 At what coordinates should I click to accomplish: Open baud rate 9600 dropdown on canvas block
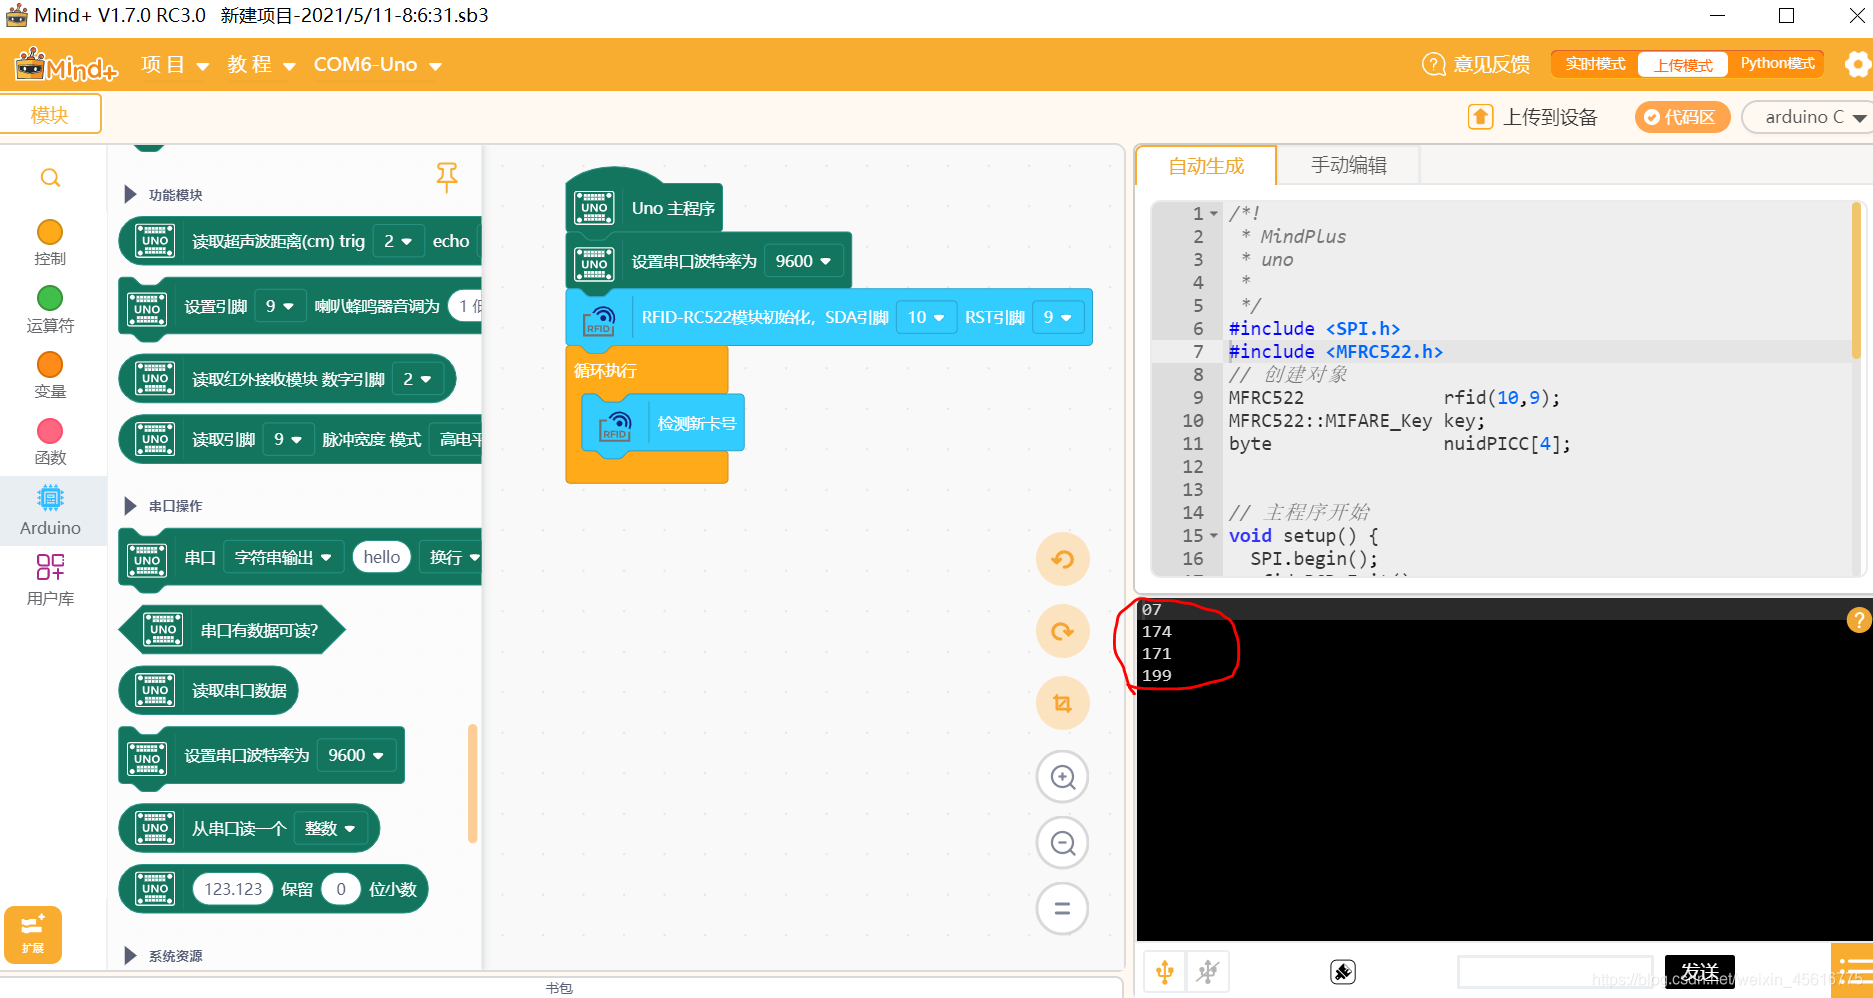tap(803, 261)
